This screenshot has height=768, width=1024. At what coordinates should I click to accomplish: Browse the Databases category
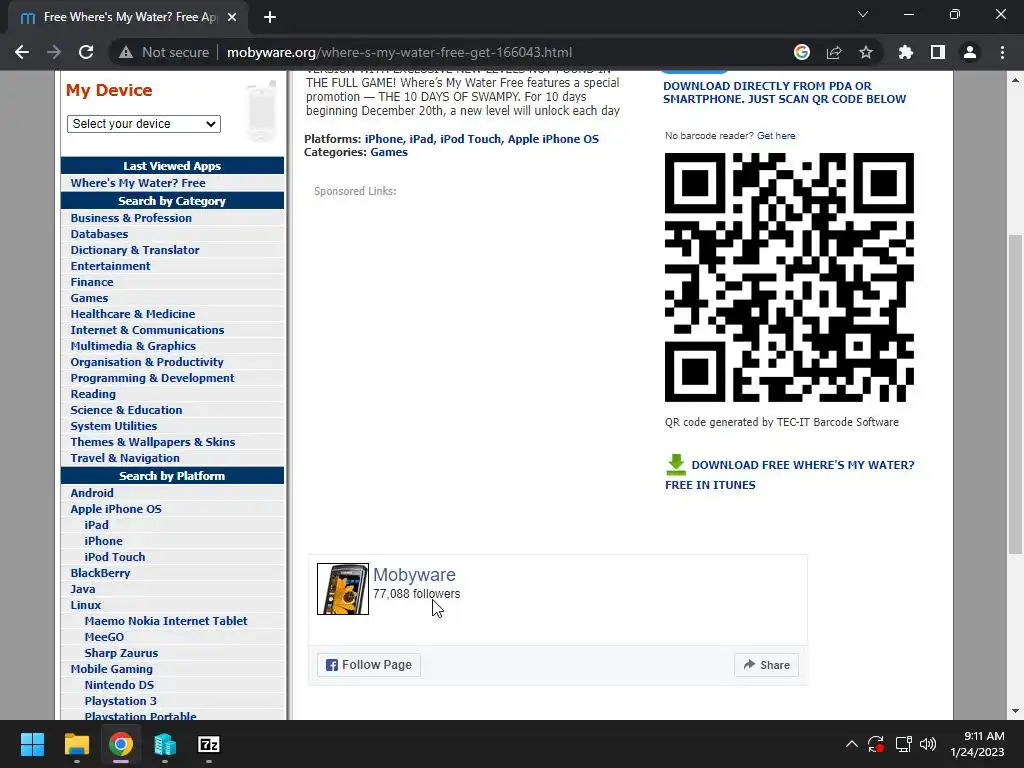pyautogui.click(x=99, y=234)
